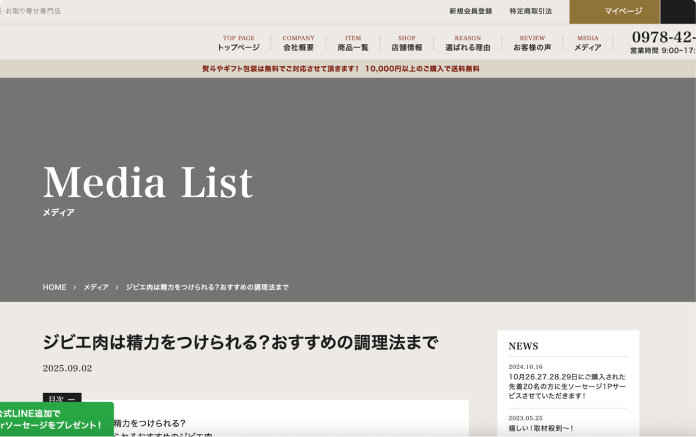Open the 嬉しい!取材殺到 news item
Screen dimensions: 696x437
tap(540, 428)
